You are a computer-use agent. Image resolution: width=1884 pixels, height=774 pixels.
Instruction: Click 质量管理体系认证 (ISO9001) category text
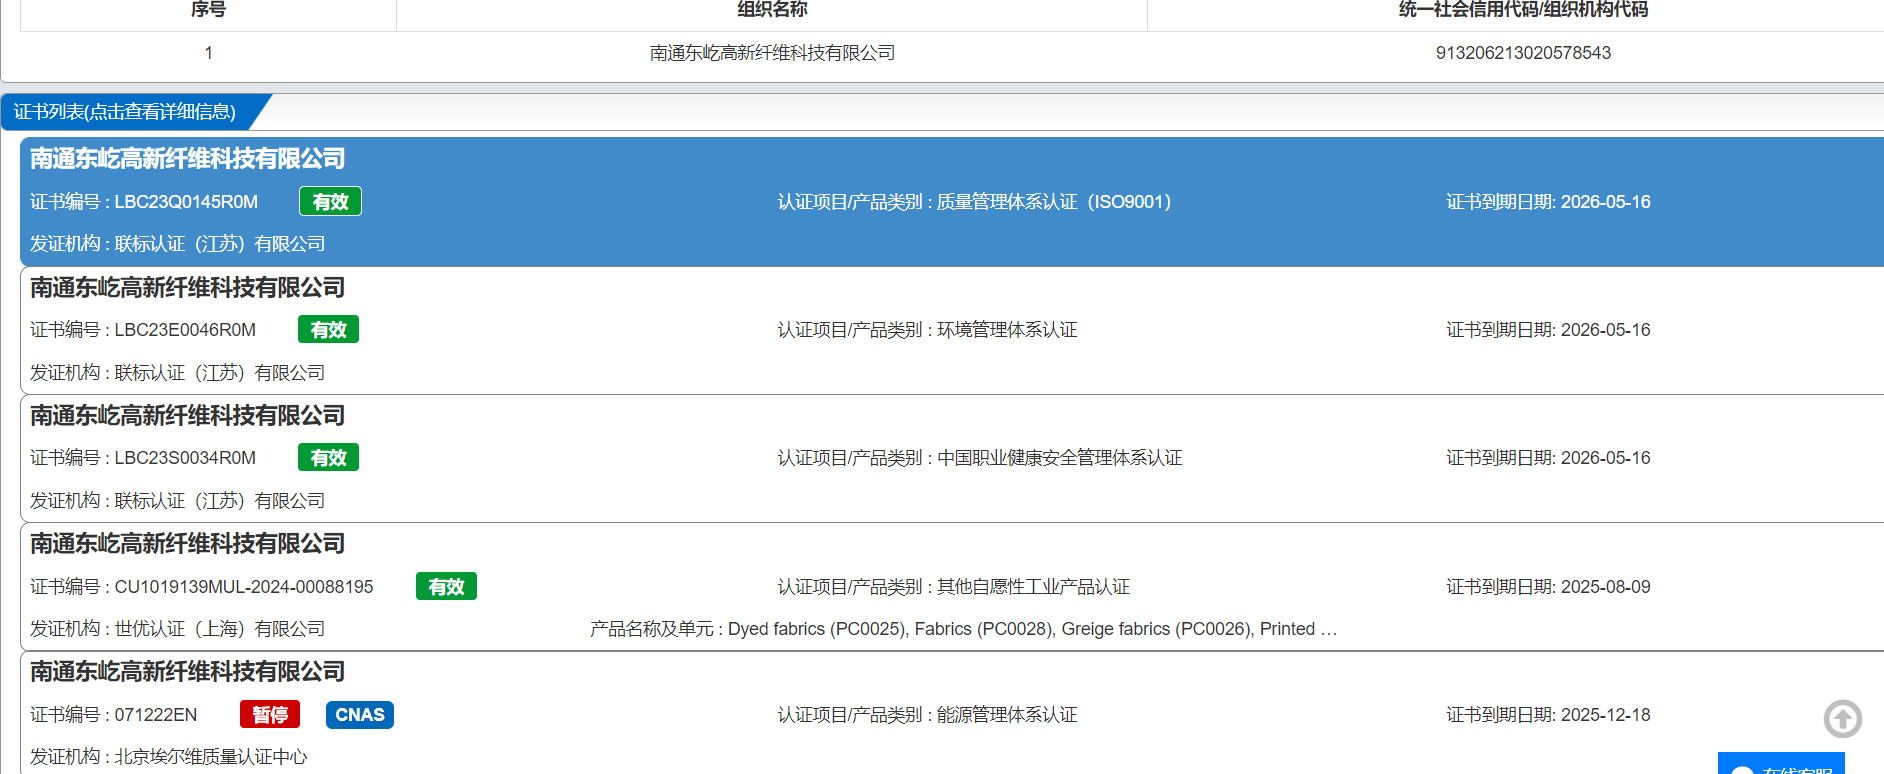[x=1054, y=202]
